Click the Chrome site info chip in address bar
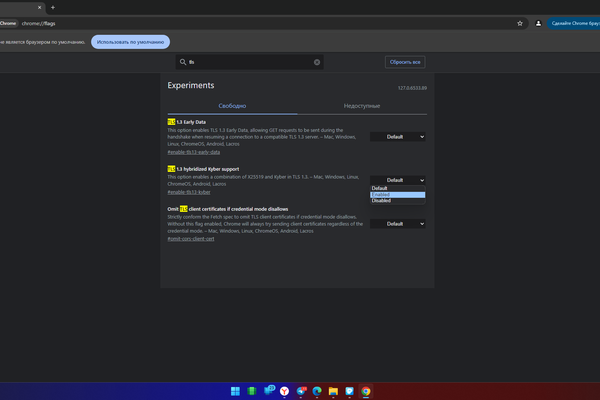The width and height of the screenshot is (600, 400). [8, 23]
